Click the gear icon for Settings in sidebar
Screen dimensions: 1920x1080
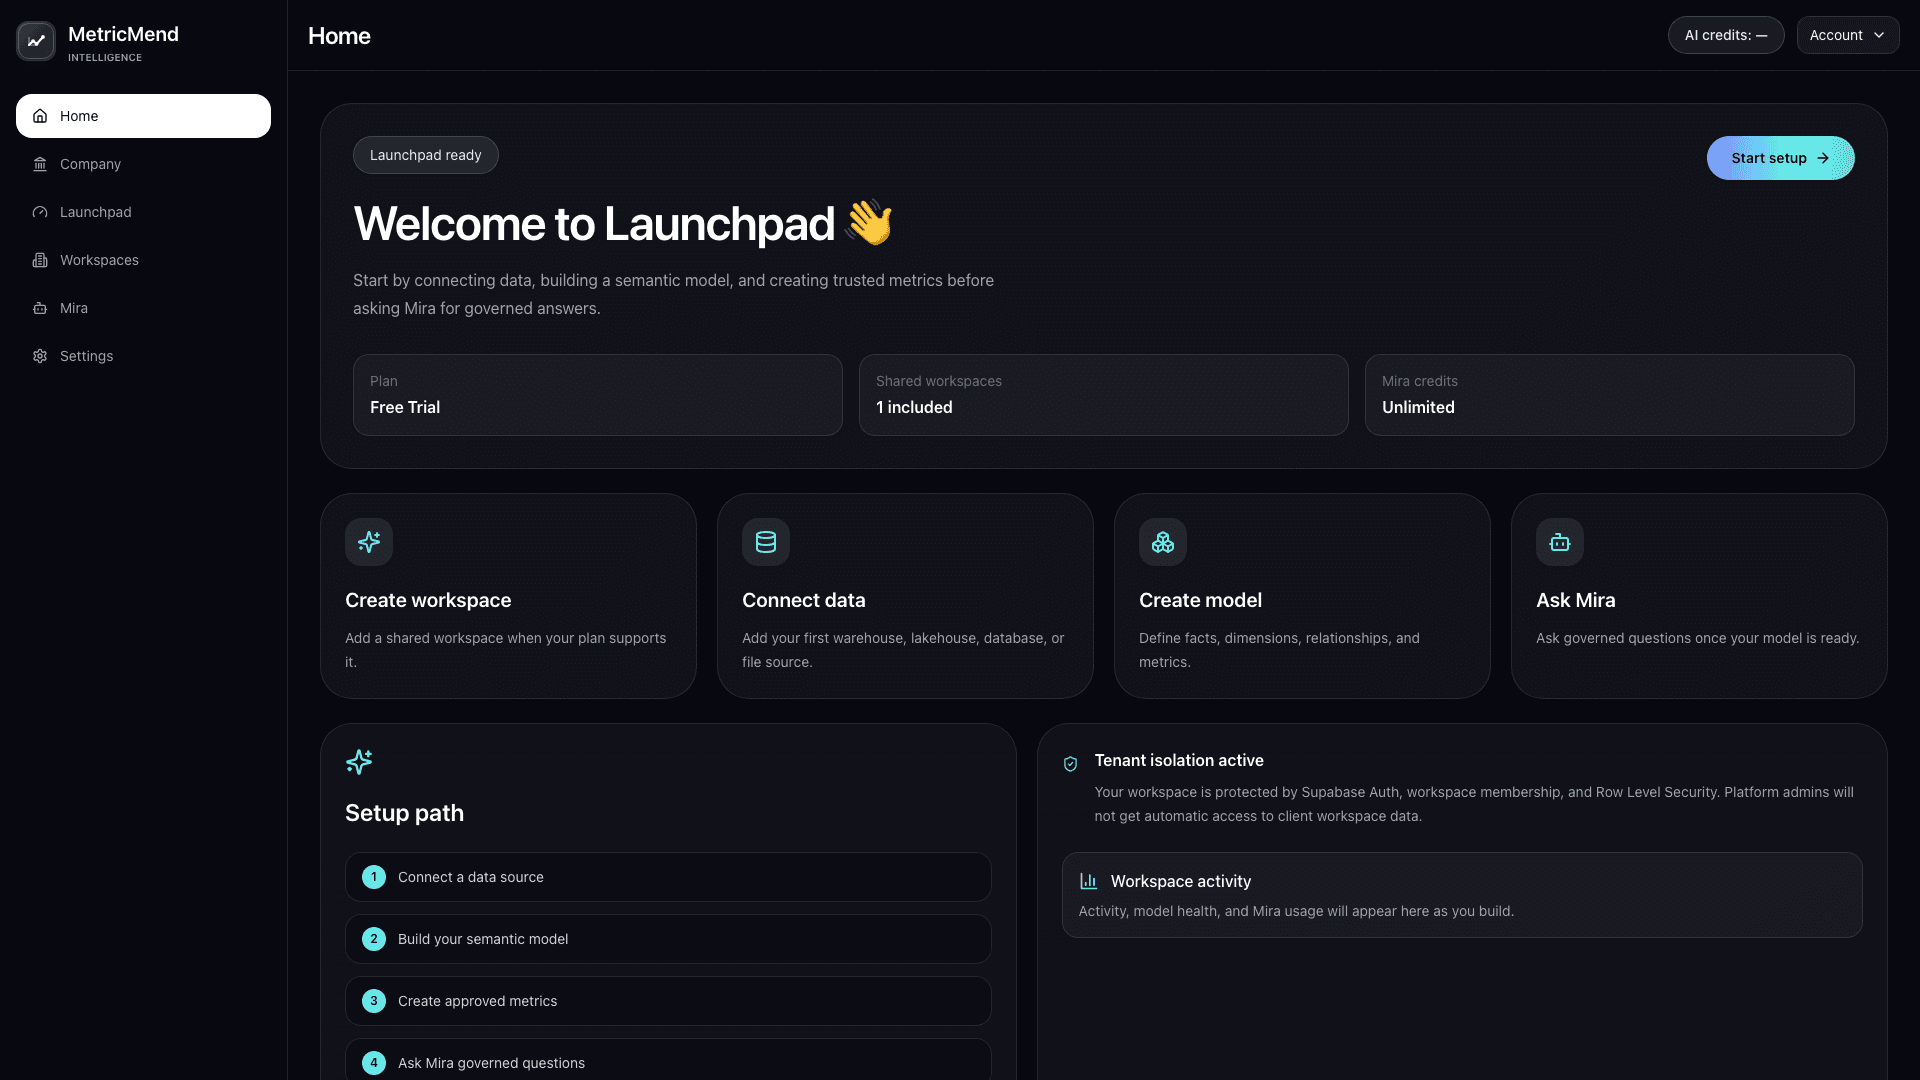click(x=40, y=356)
